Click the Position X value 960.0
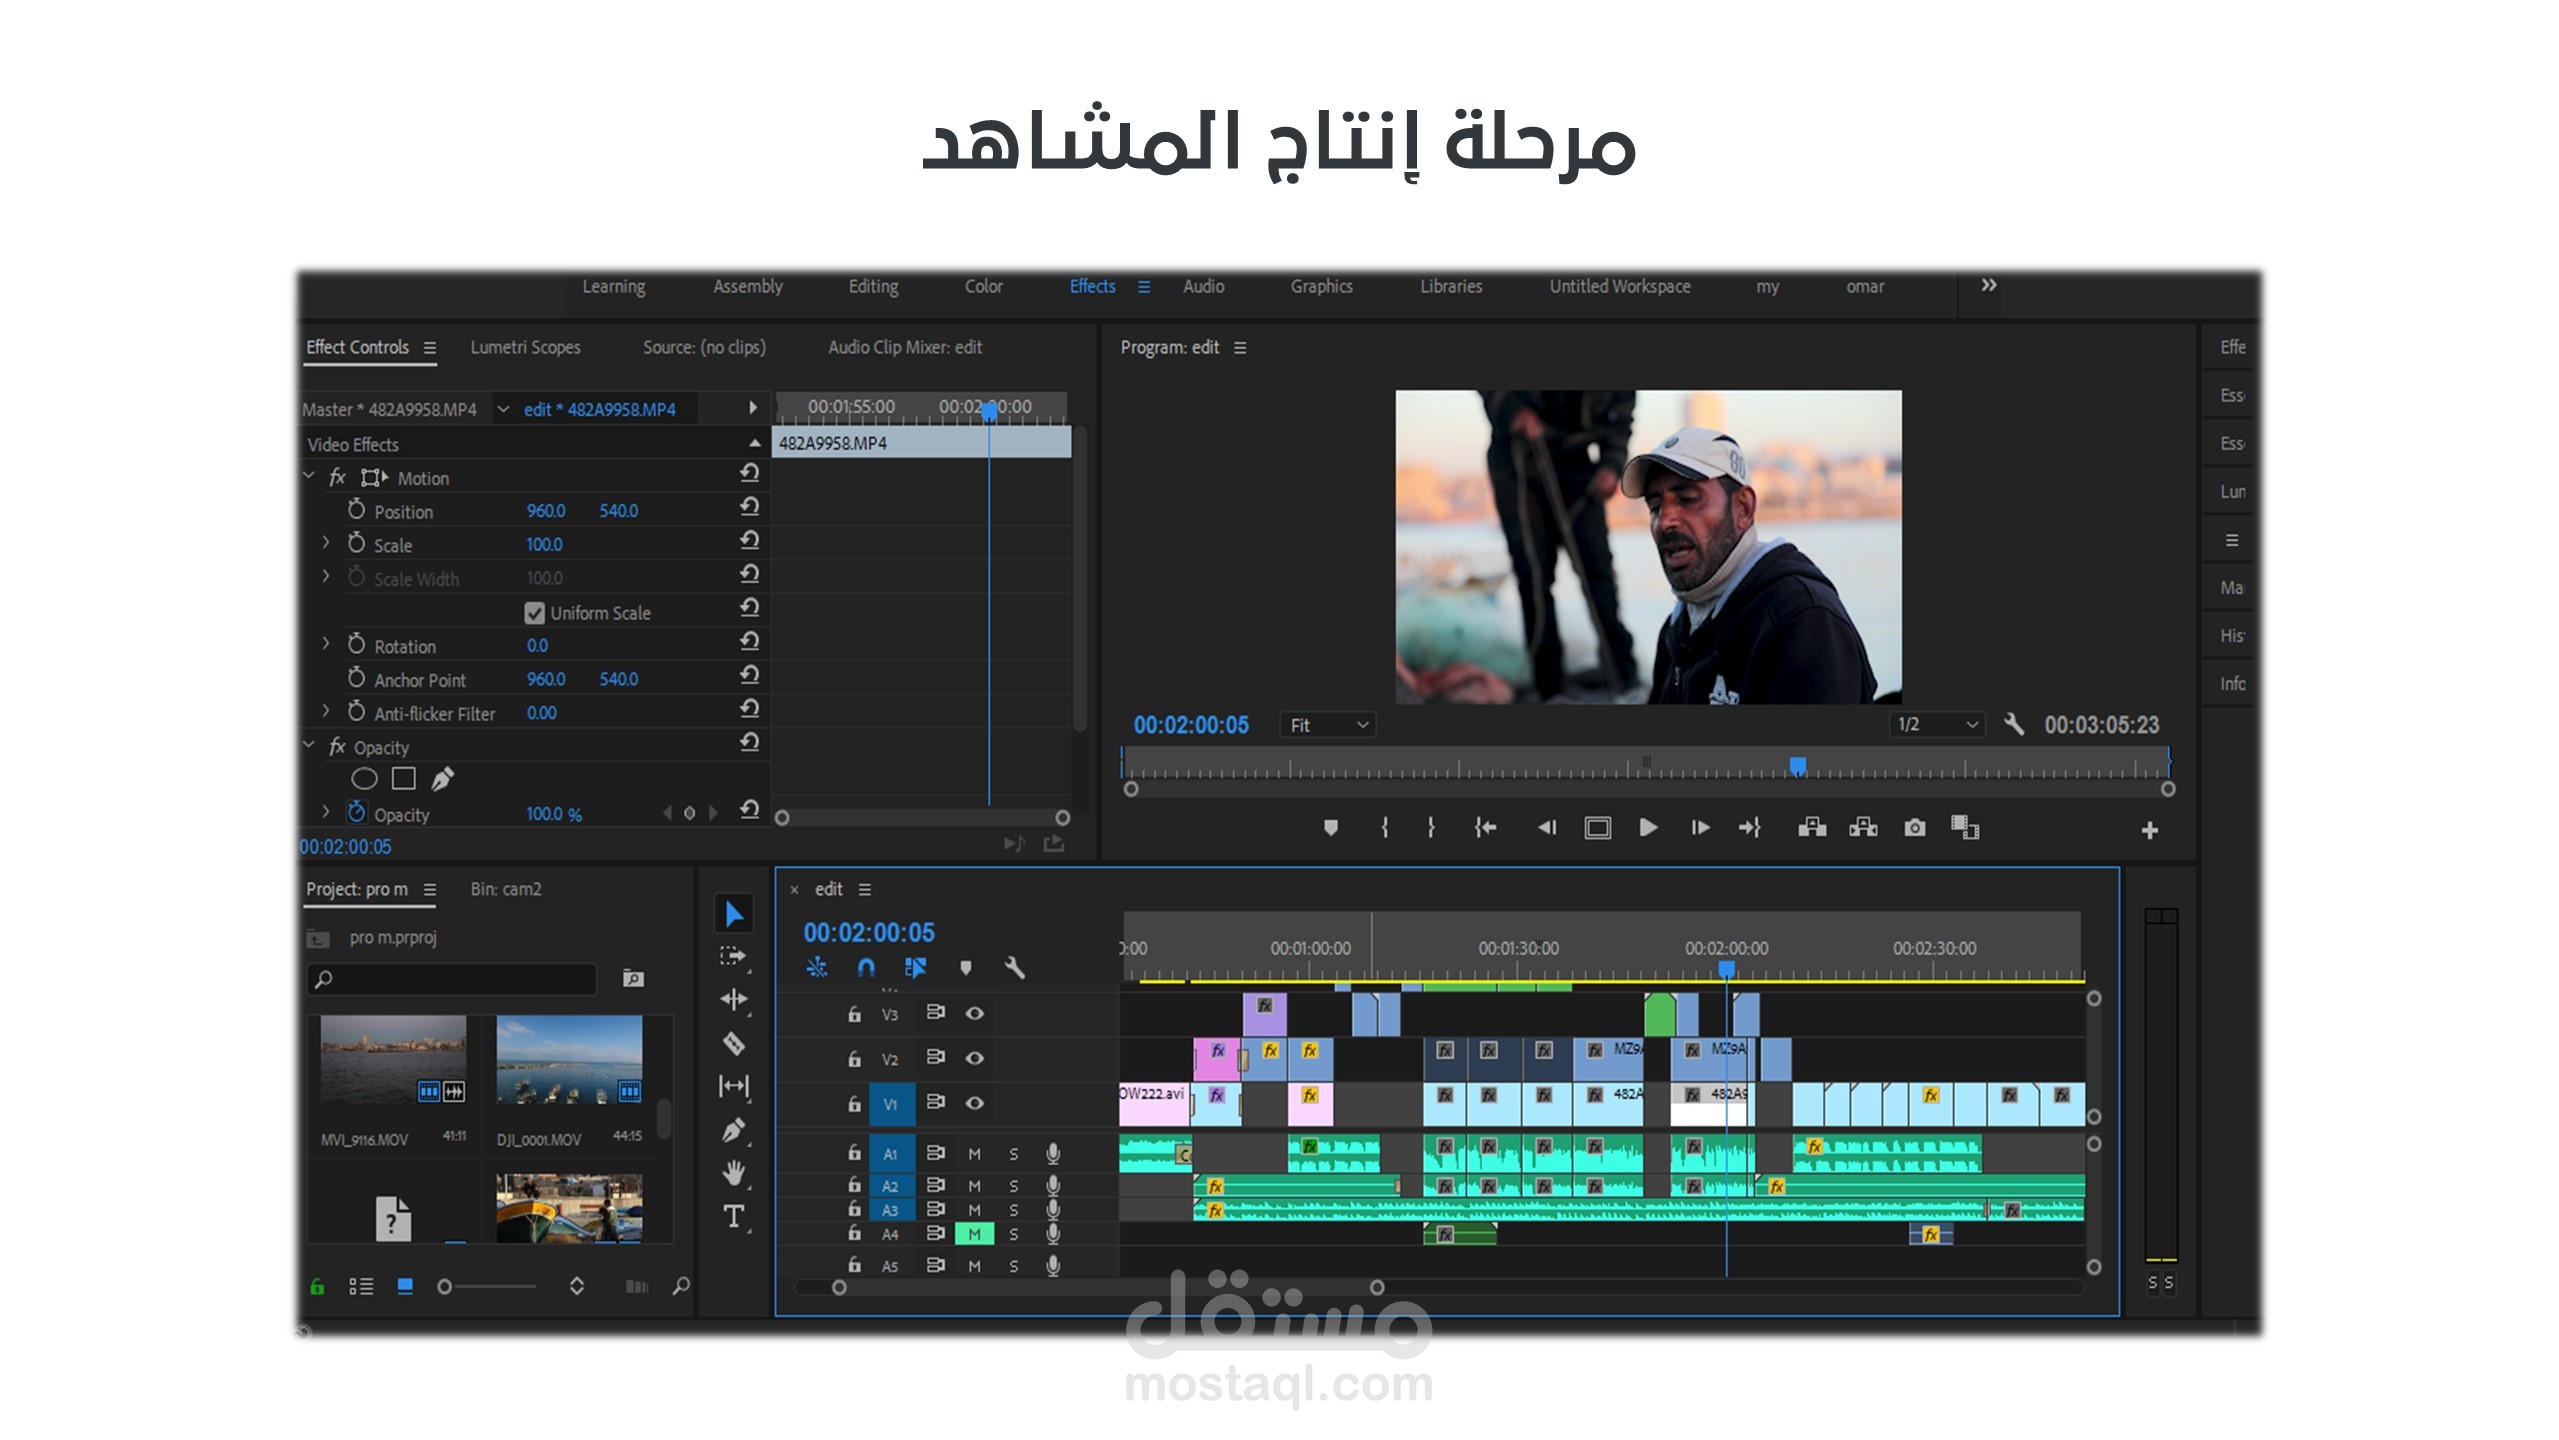The height and width of the screenshot is (1440, 2559). click(546, 511)
